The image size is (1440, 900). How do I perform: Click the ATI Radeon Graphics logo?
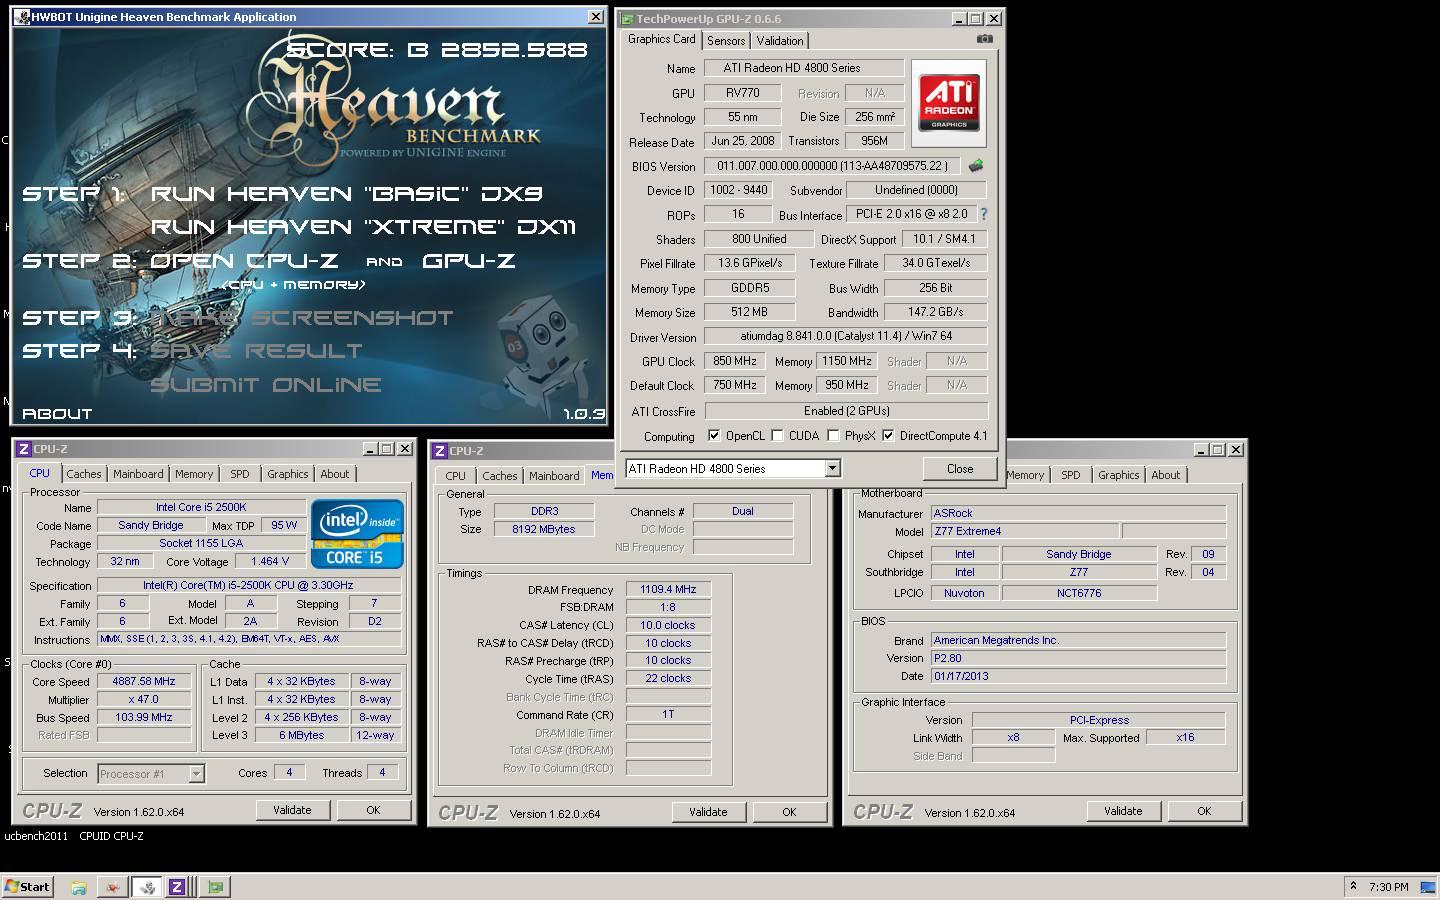coord(949,103)
